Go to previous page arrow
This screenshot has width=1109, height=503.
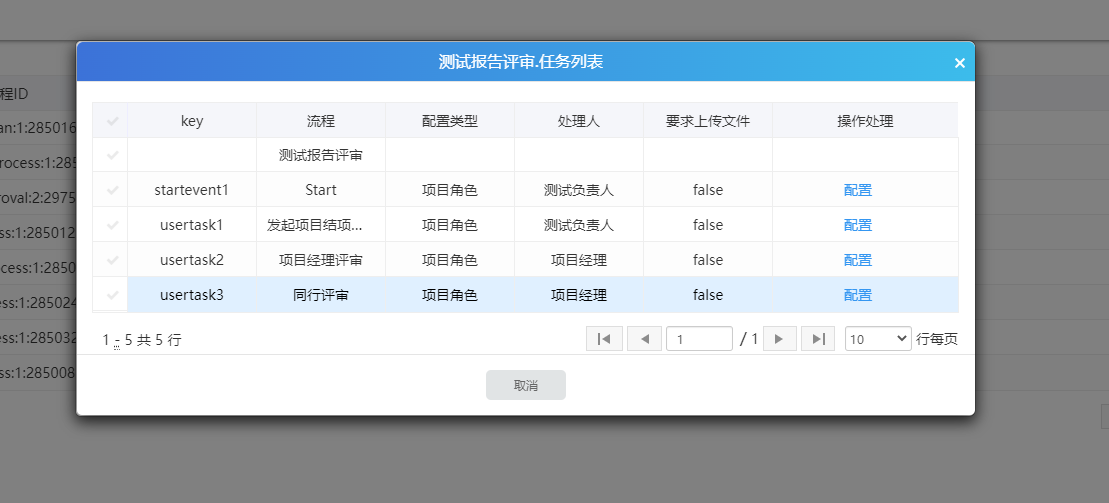(644, 339)
